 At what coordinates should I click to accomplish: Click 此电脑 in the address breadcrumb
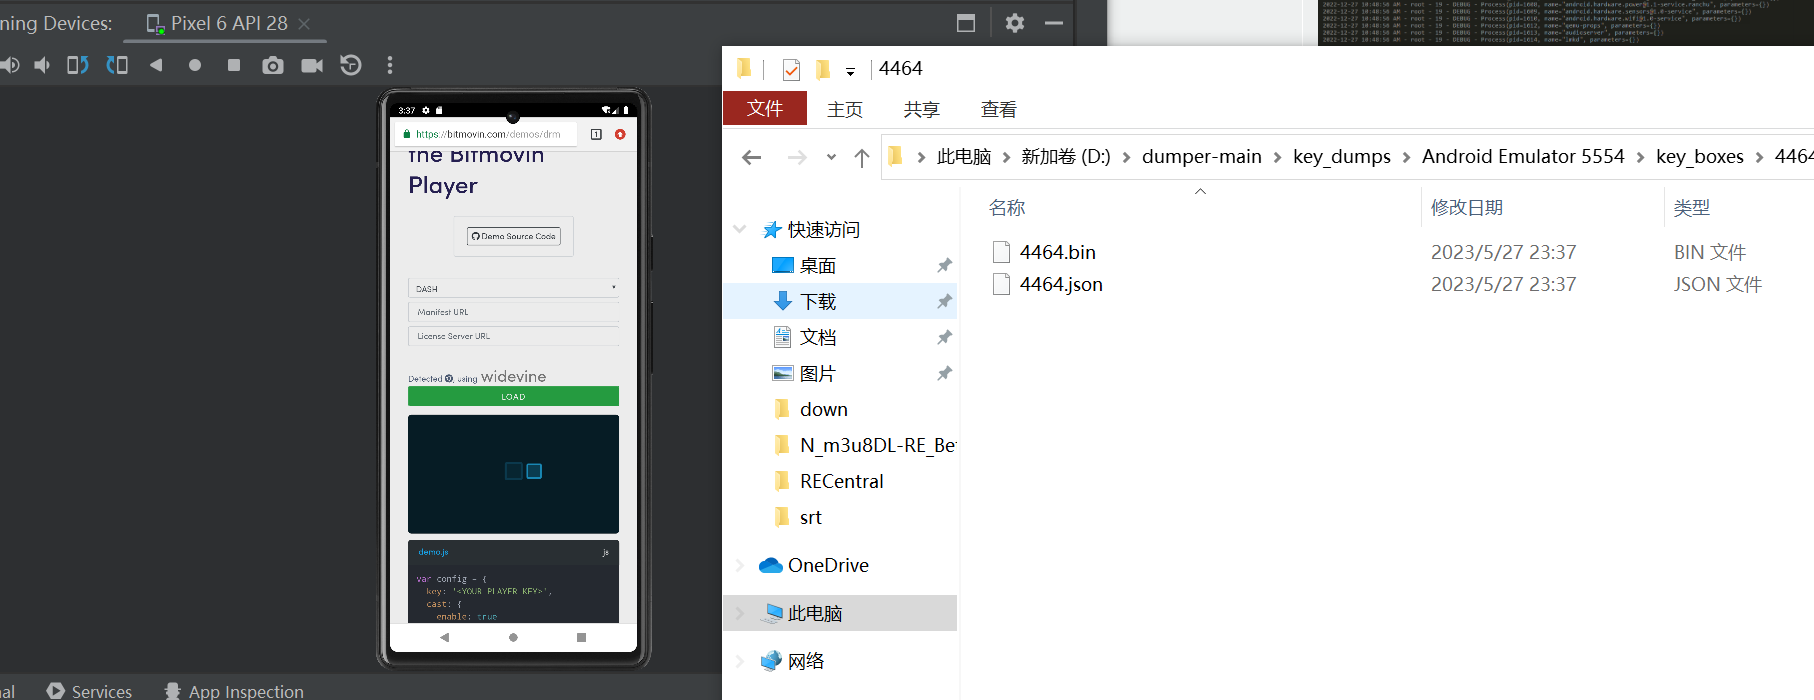[964, 157]
